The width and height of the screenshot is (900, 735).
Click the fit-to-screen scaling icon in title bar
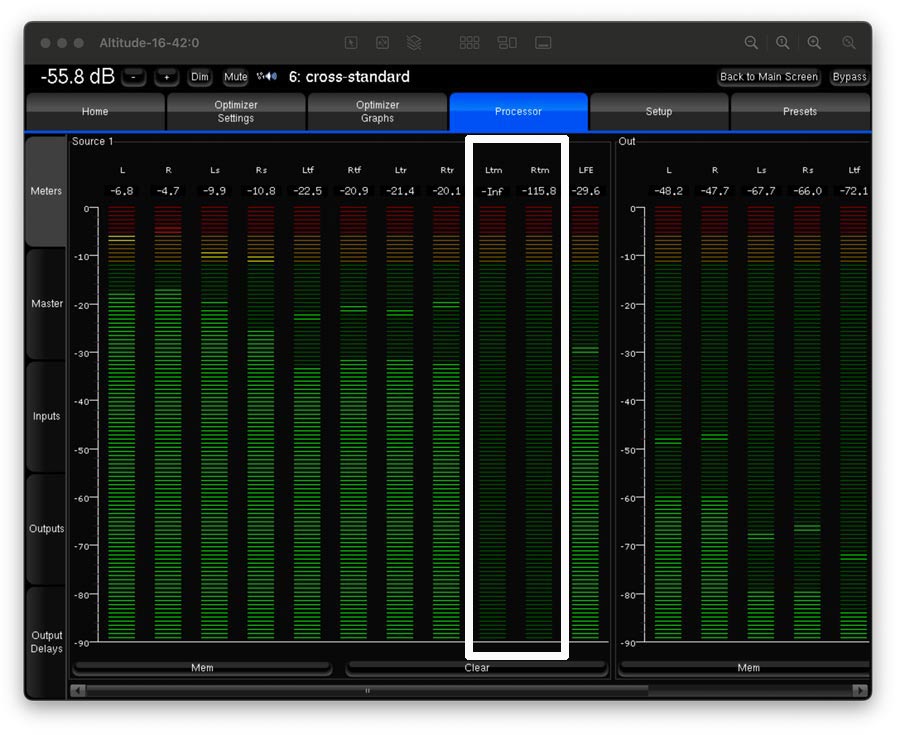(x=382, y=42)
